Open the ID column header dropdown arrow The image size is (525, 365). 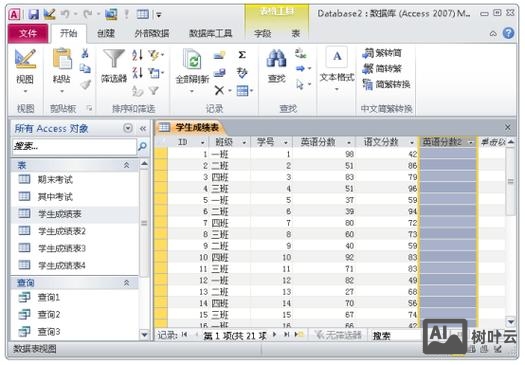click(203, 143)
